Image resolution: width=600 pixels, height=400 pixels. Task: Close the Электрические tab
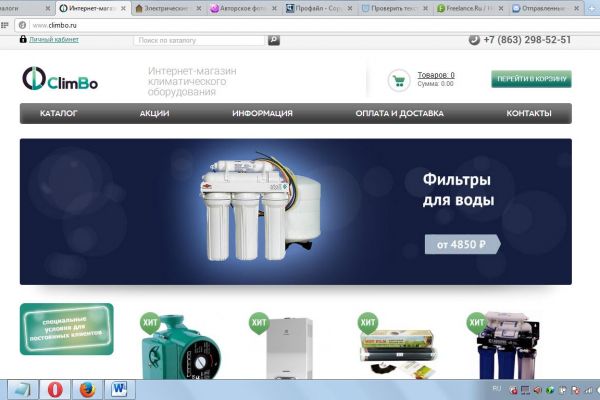(x=199, y=8)
